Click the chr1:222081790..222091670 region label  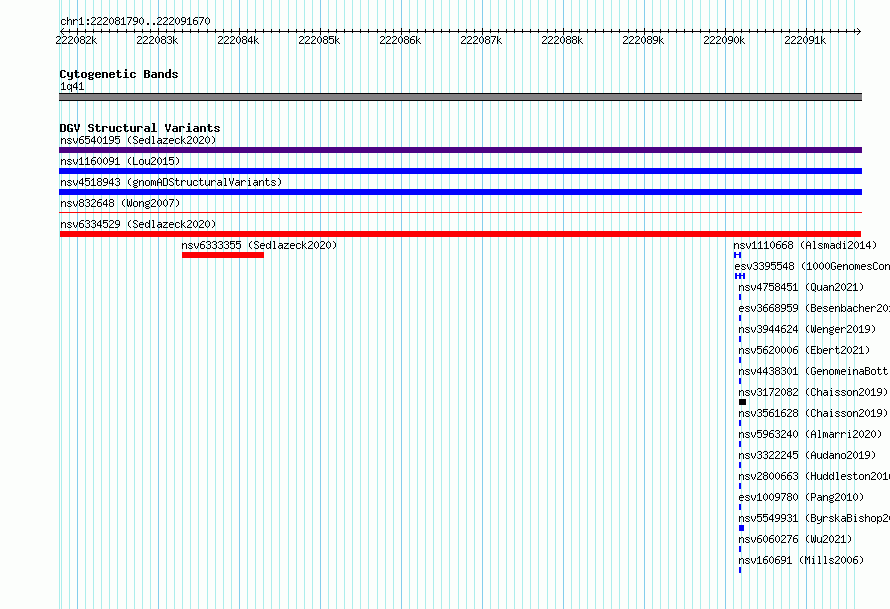(x=135, y=21)
